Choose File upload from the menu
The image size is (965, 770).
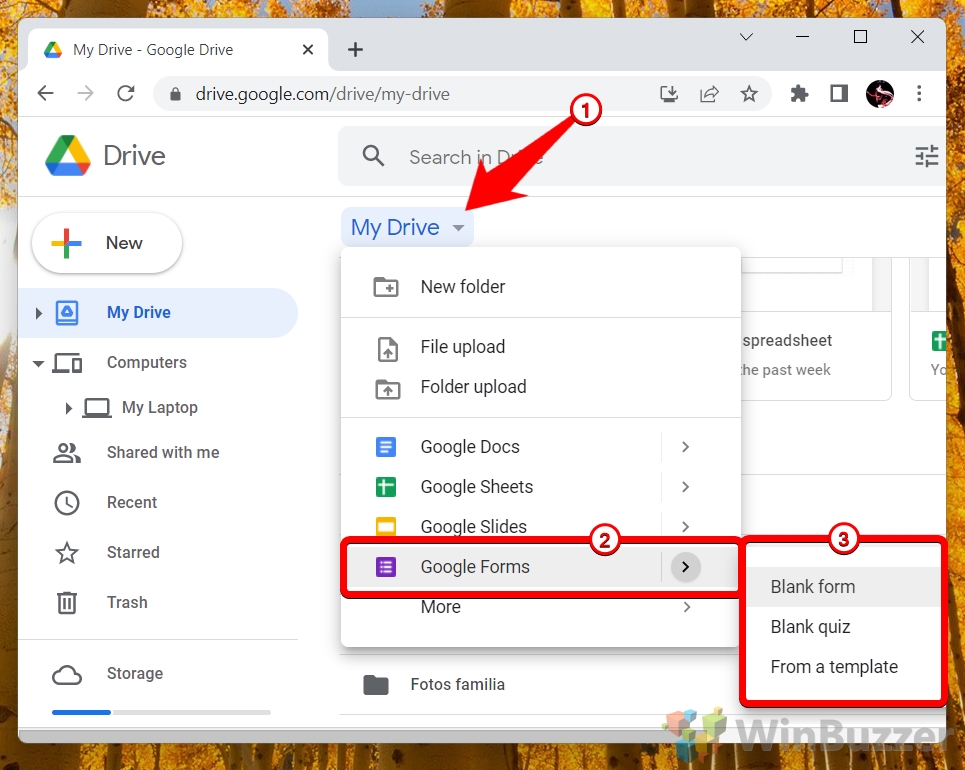(x=540, y=347)
